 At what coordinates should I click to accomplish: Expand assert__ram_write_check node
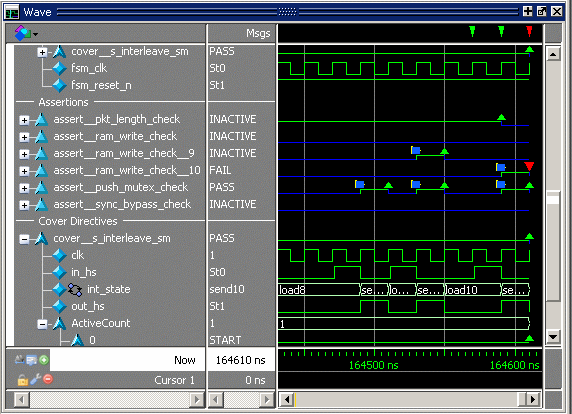(24, 137)
